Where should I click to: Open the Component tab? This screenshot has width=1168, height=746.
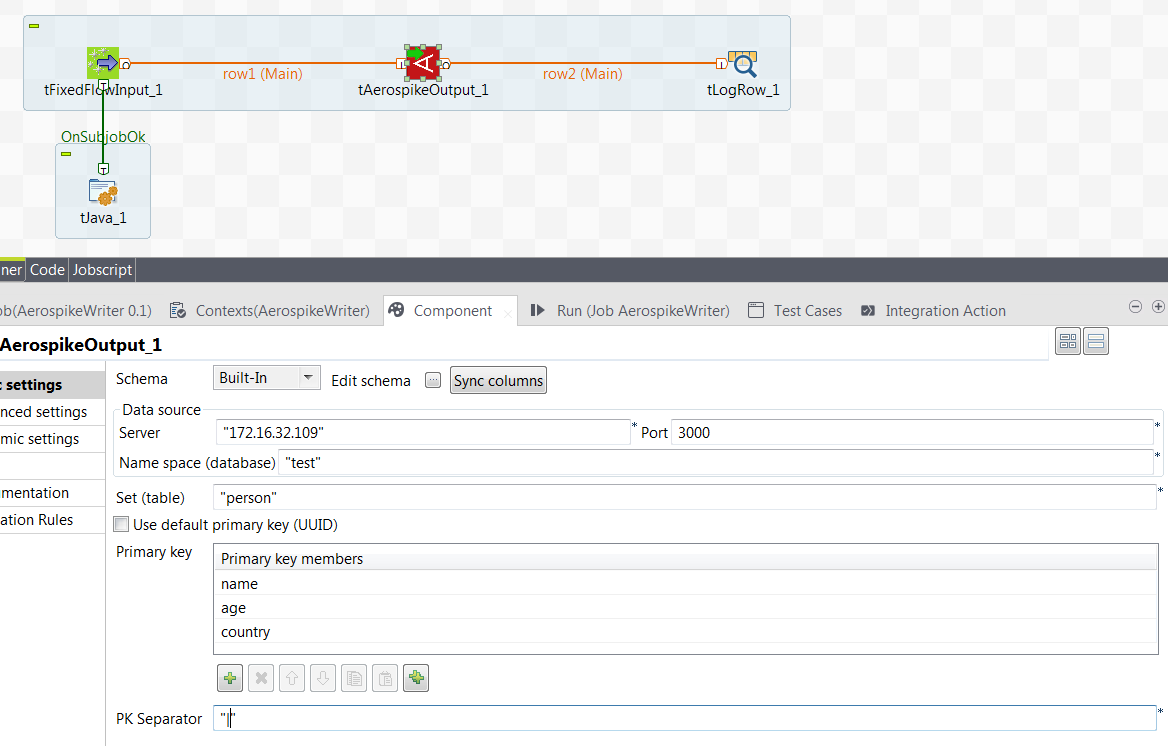coord(452,311)
